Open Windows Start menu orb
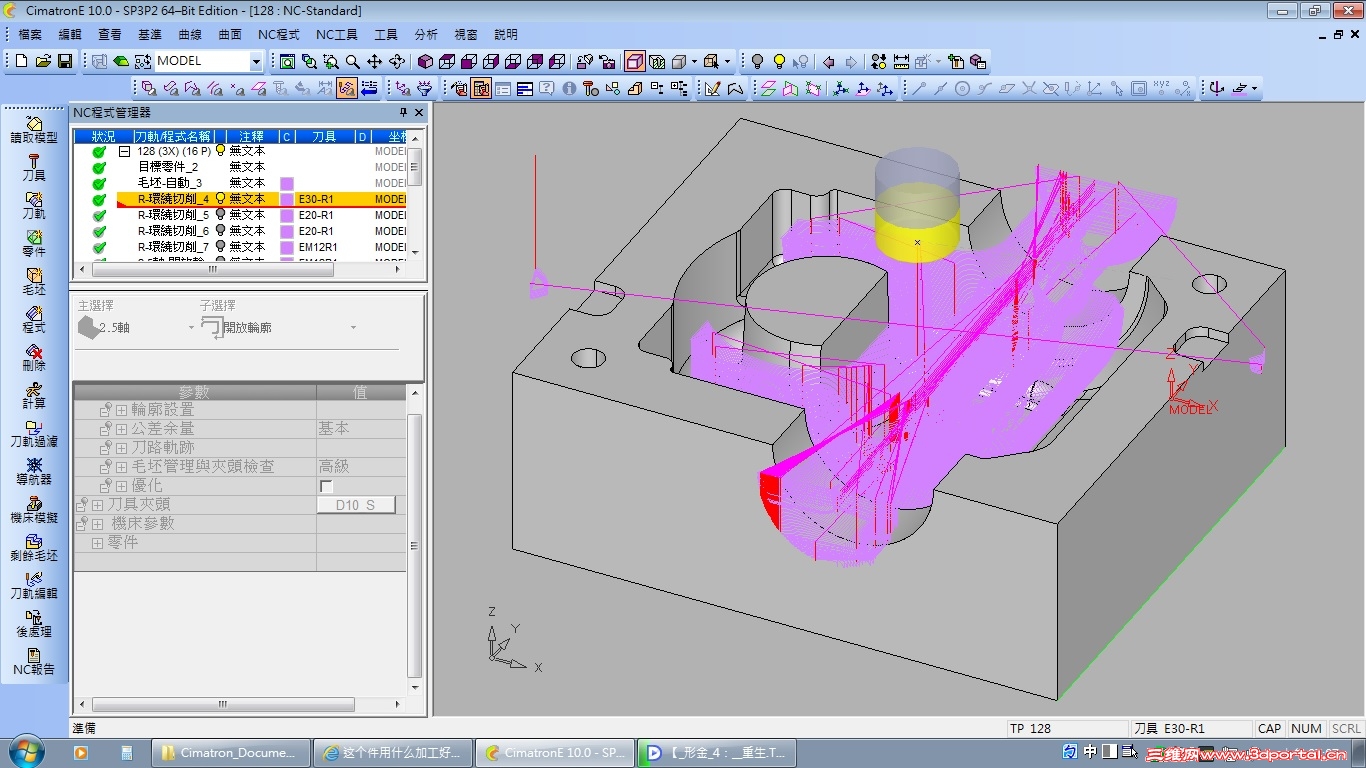 pos(24,752)
